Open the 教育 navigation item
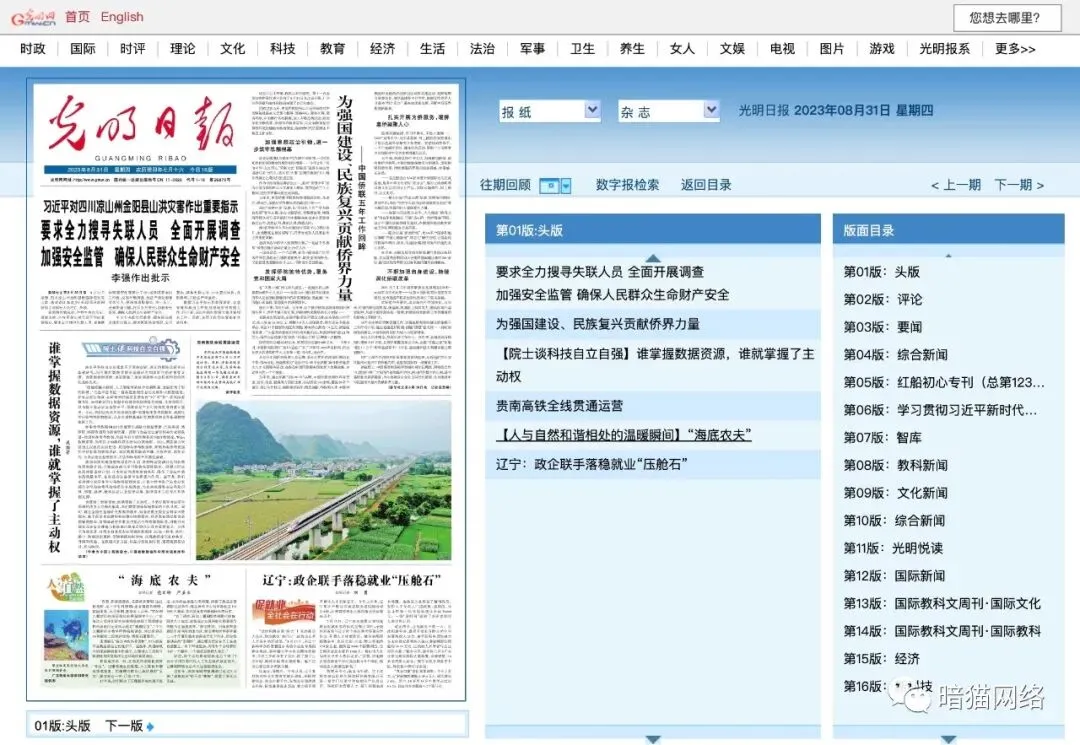The image size is (1080, 745). point(332,49)
